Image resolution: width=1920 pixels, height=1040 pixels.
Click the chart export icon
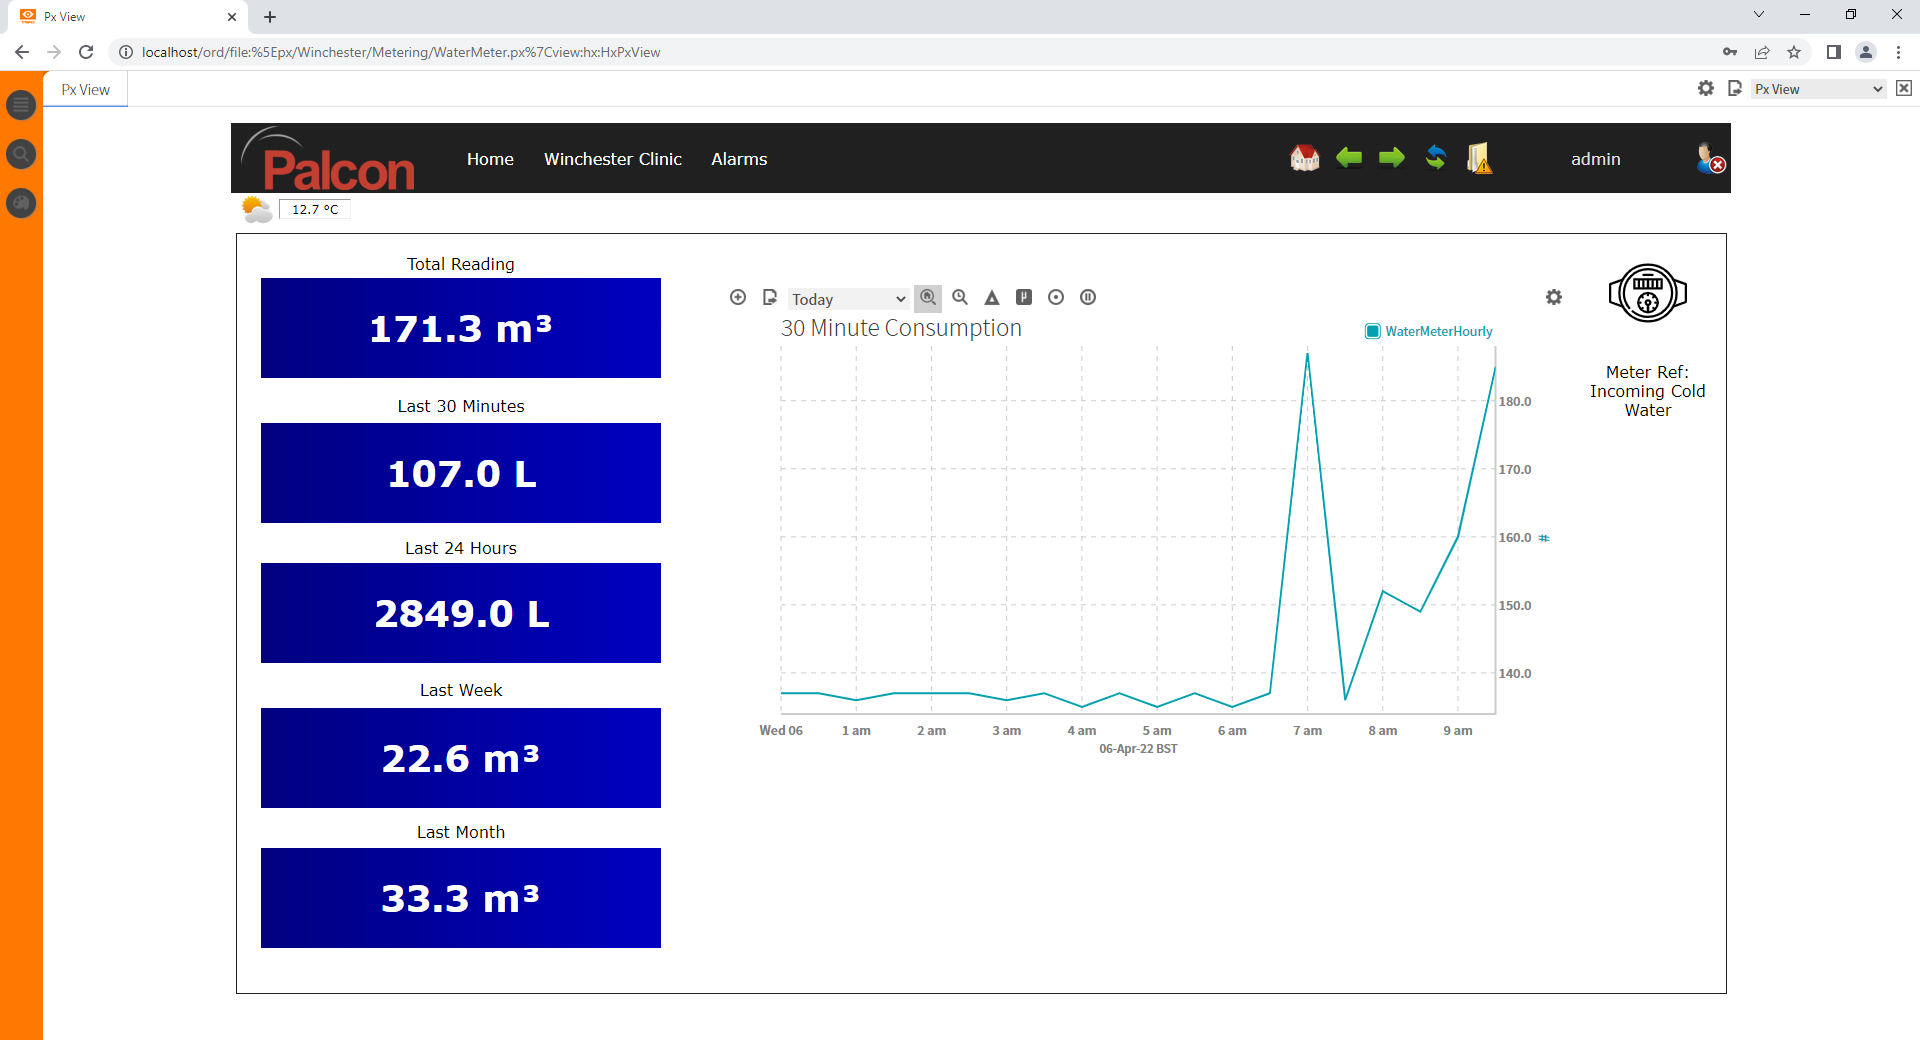[769, 297]
